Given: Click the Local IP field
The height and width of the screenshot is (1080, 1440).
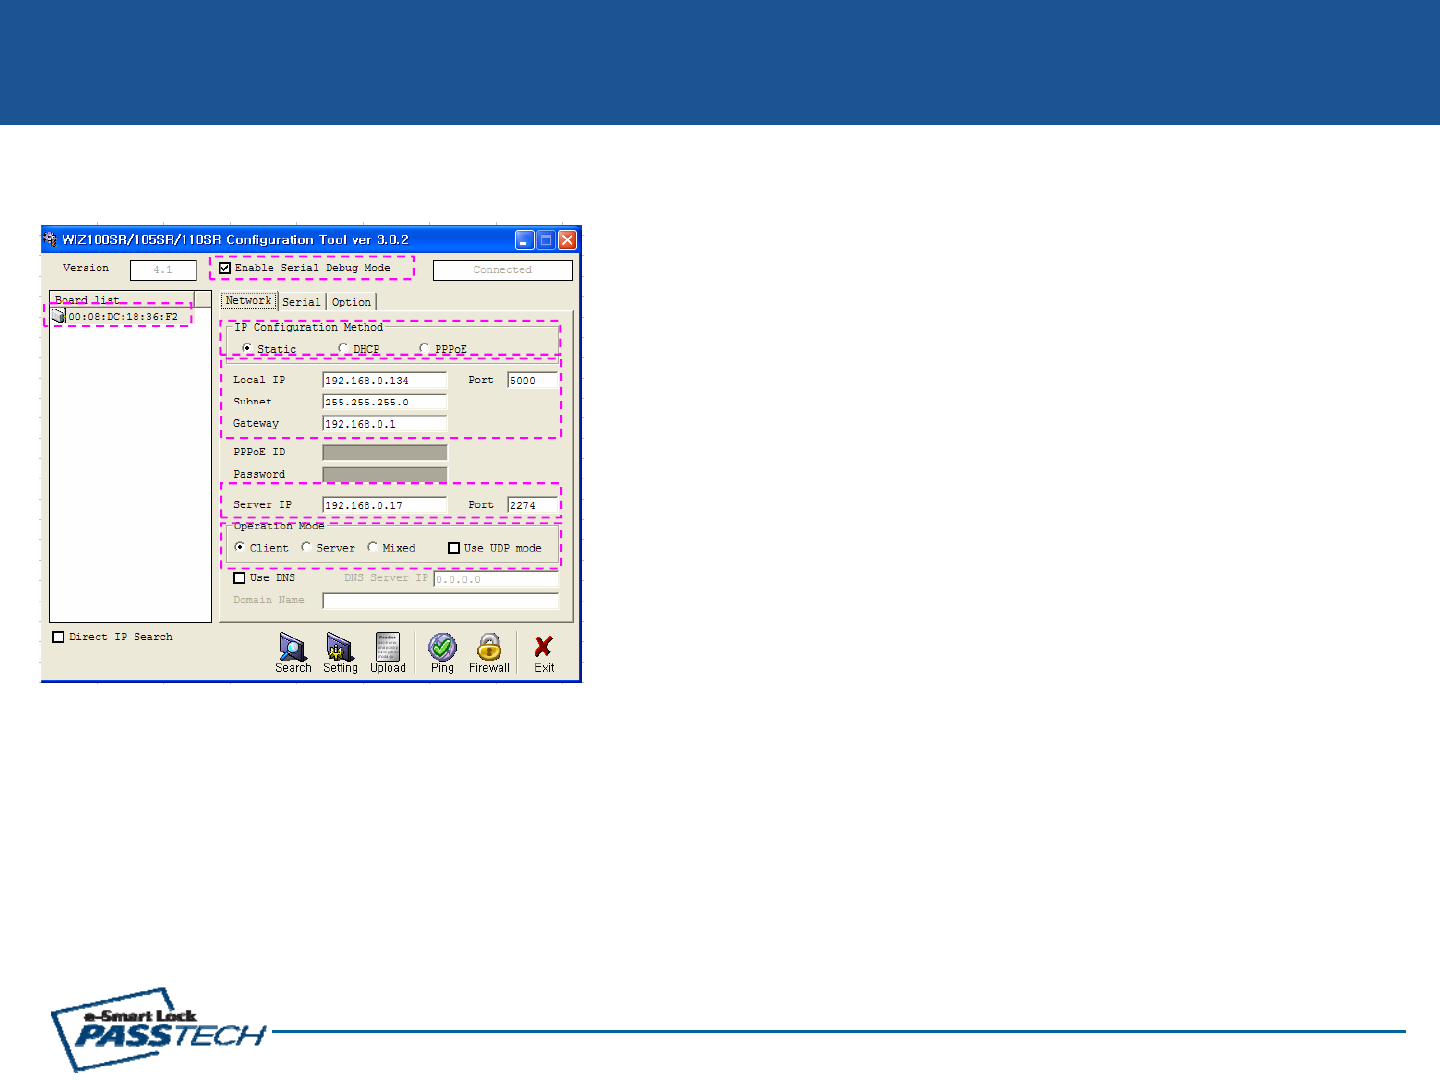Looking at the screenshot, I should point(384,380).
